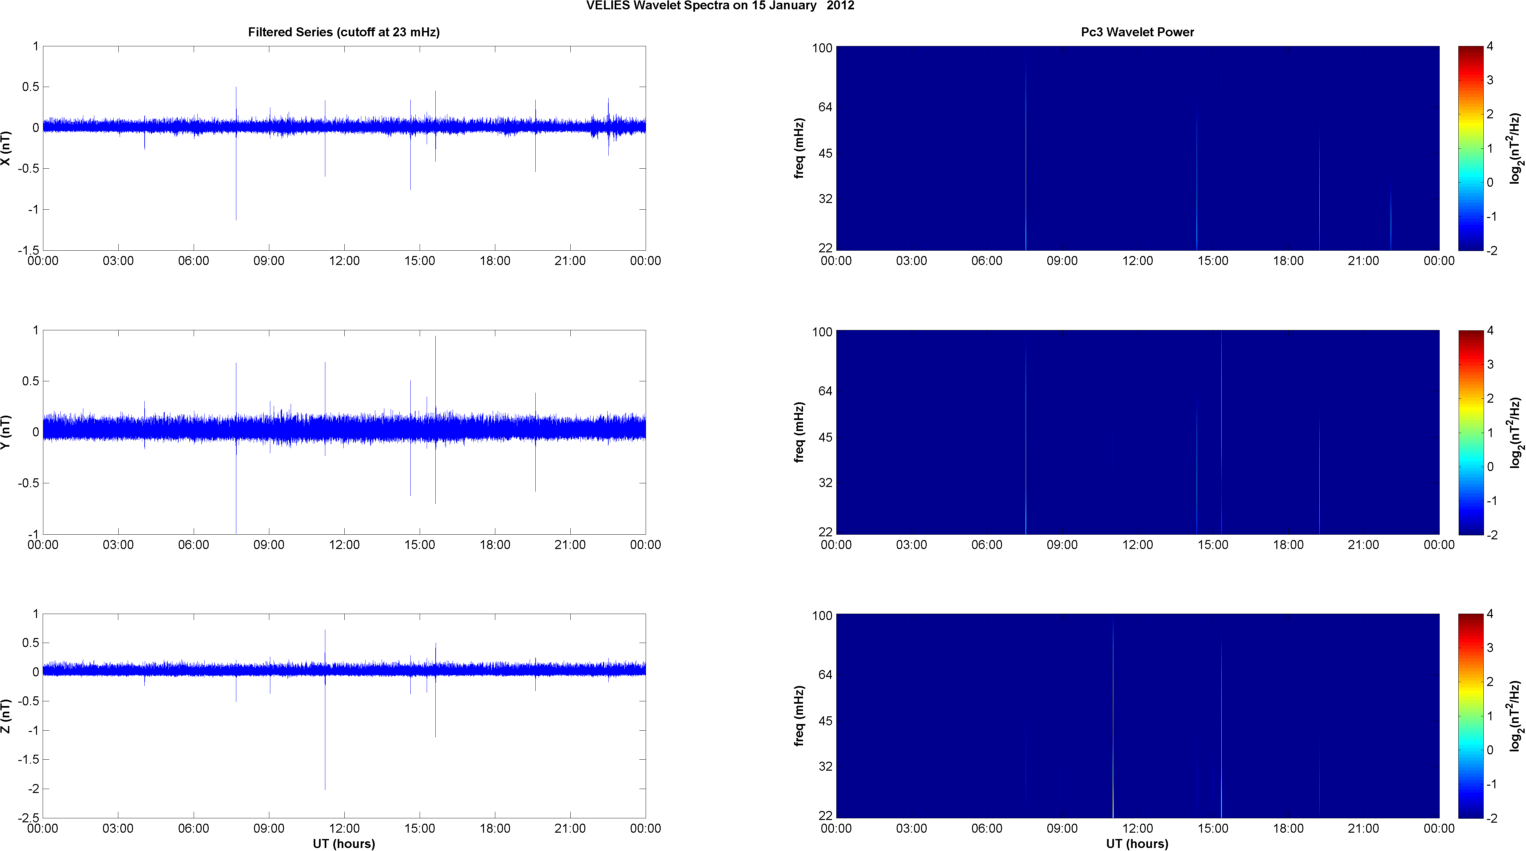
Task: Click '100' frequency tick of top spectrogram
Action: pyautogui.click(x=822, y=48)
